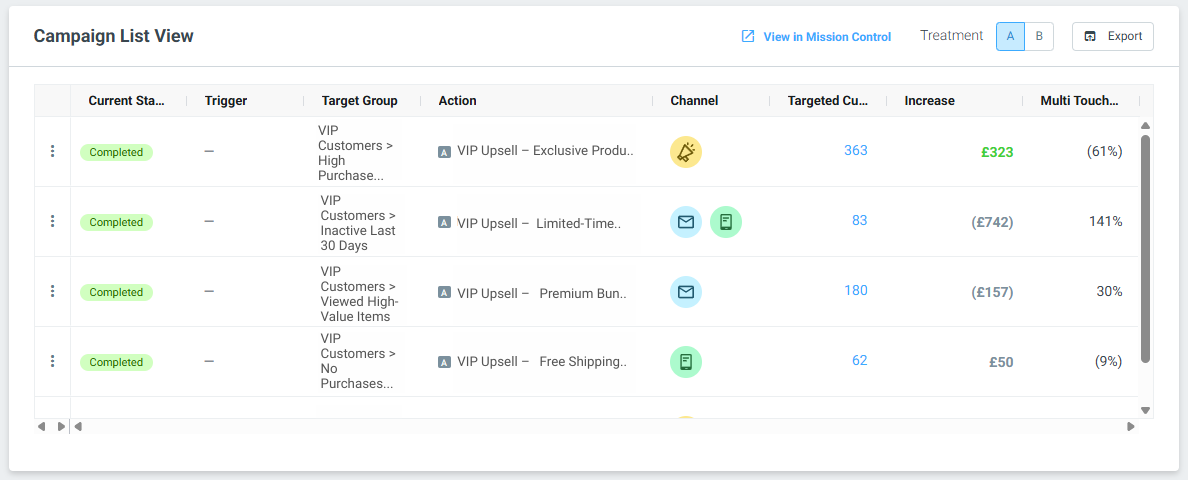Click external-link icon beside View in Mission Control

pyautogui.click(x=748, y=36)
